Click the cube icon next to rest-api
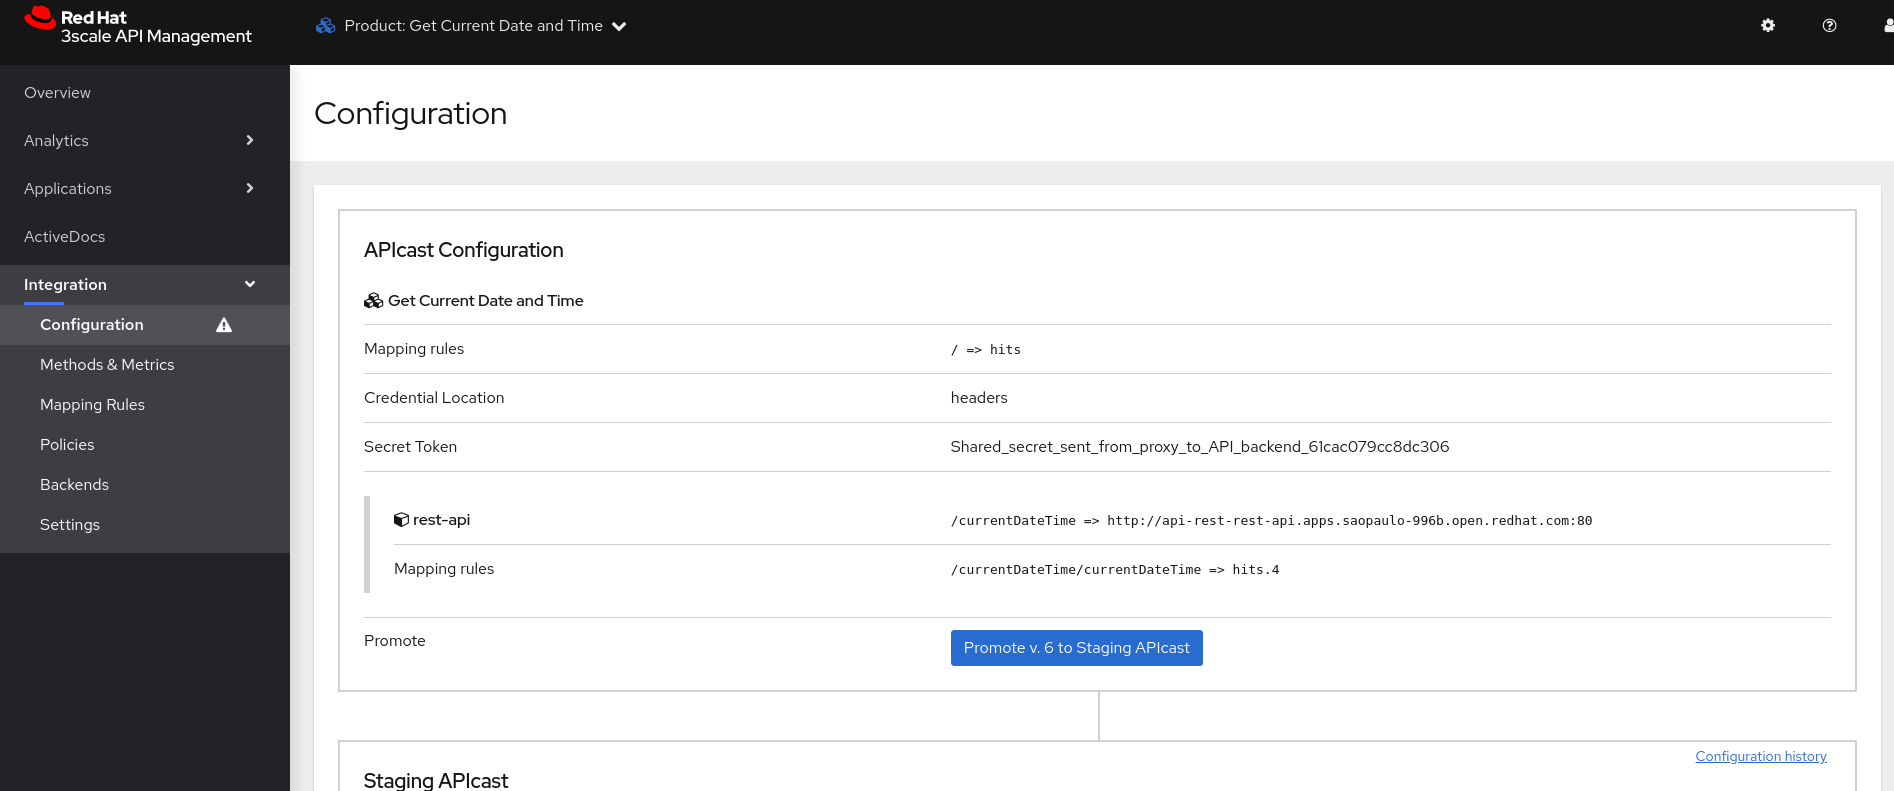Viewport: 1894px width, 791px height. pos(401,520)
